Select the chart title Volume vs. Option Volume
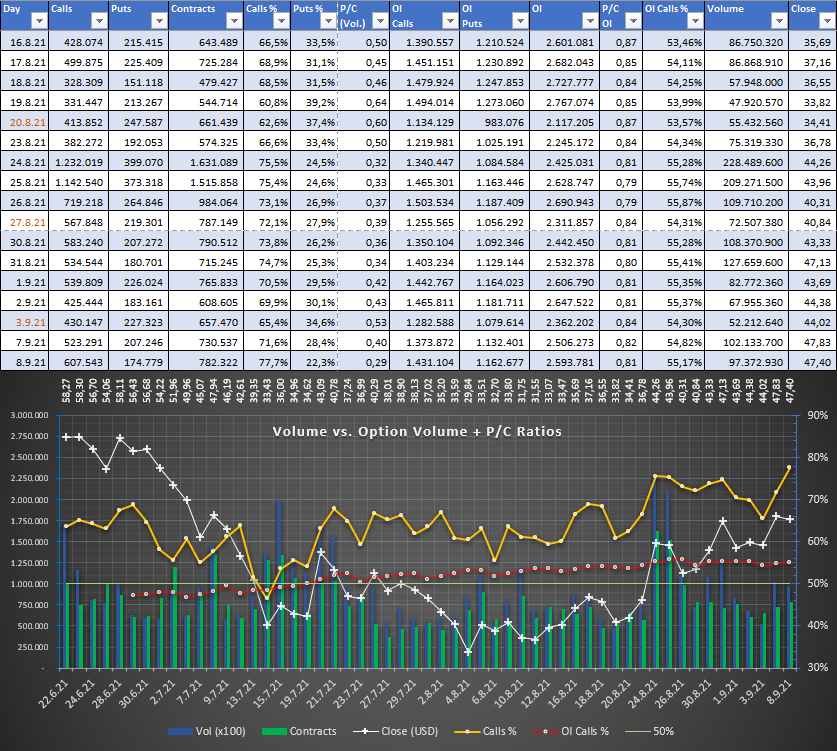837x751 pixels. pos(417,431)
